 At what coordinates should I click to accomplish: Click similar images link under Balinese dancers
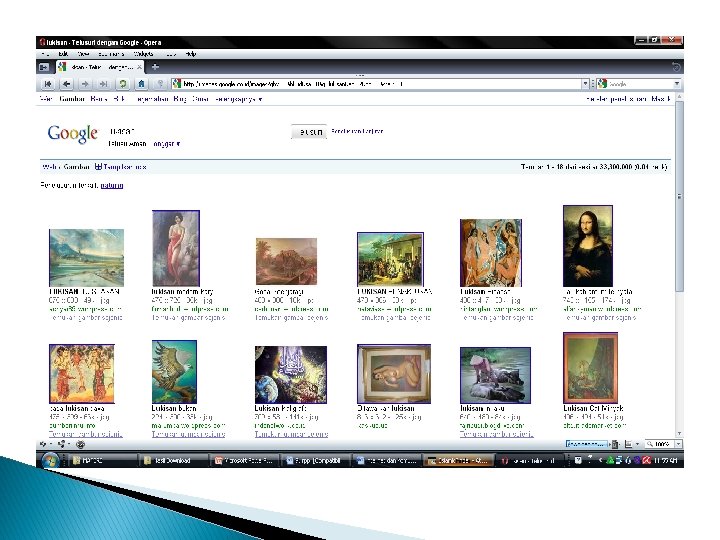tap(85, 434)
